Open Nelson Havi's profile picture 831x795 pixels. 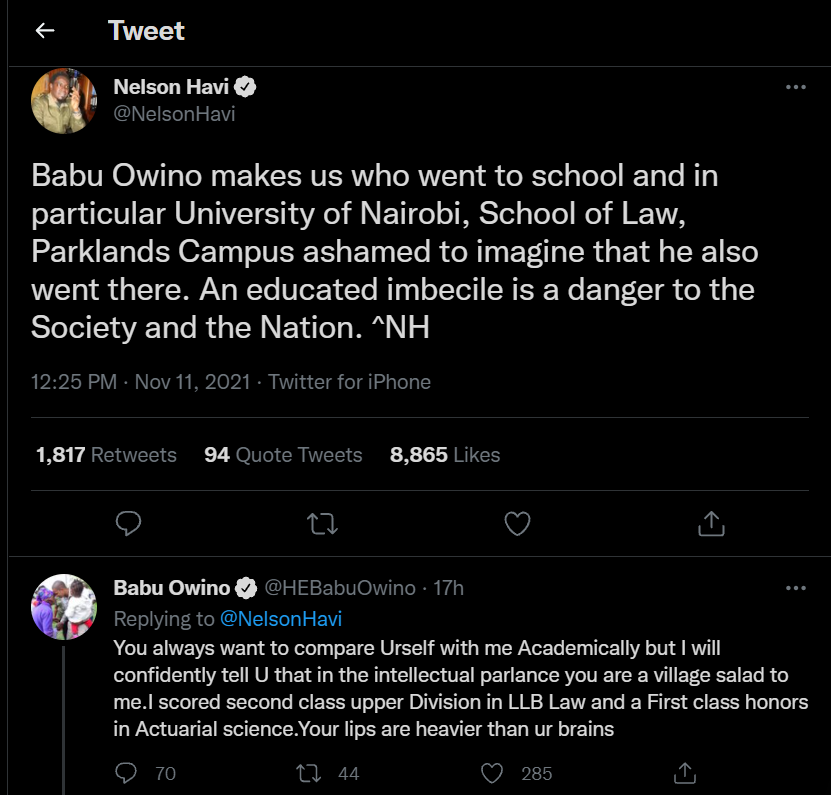tap(63, 101)
